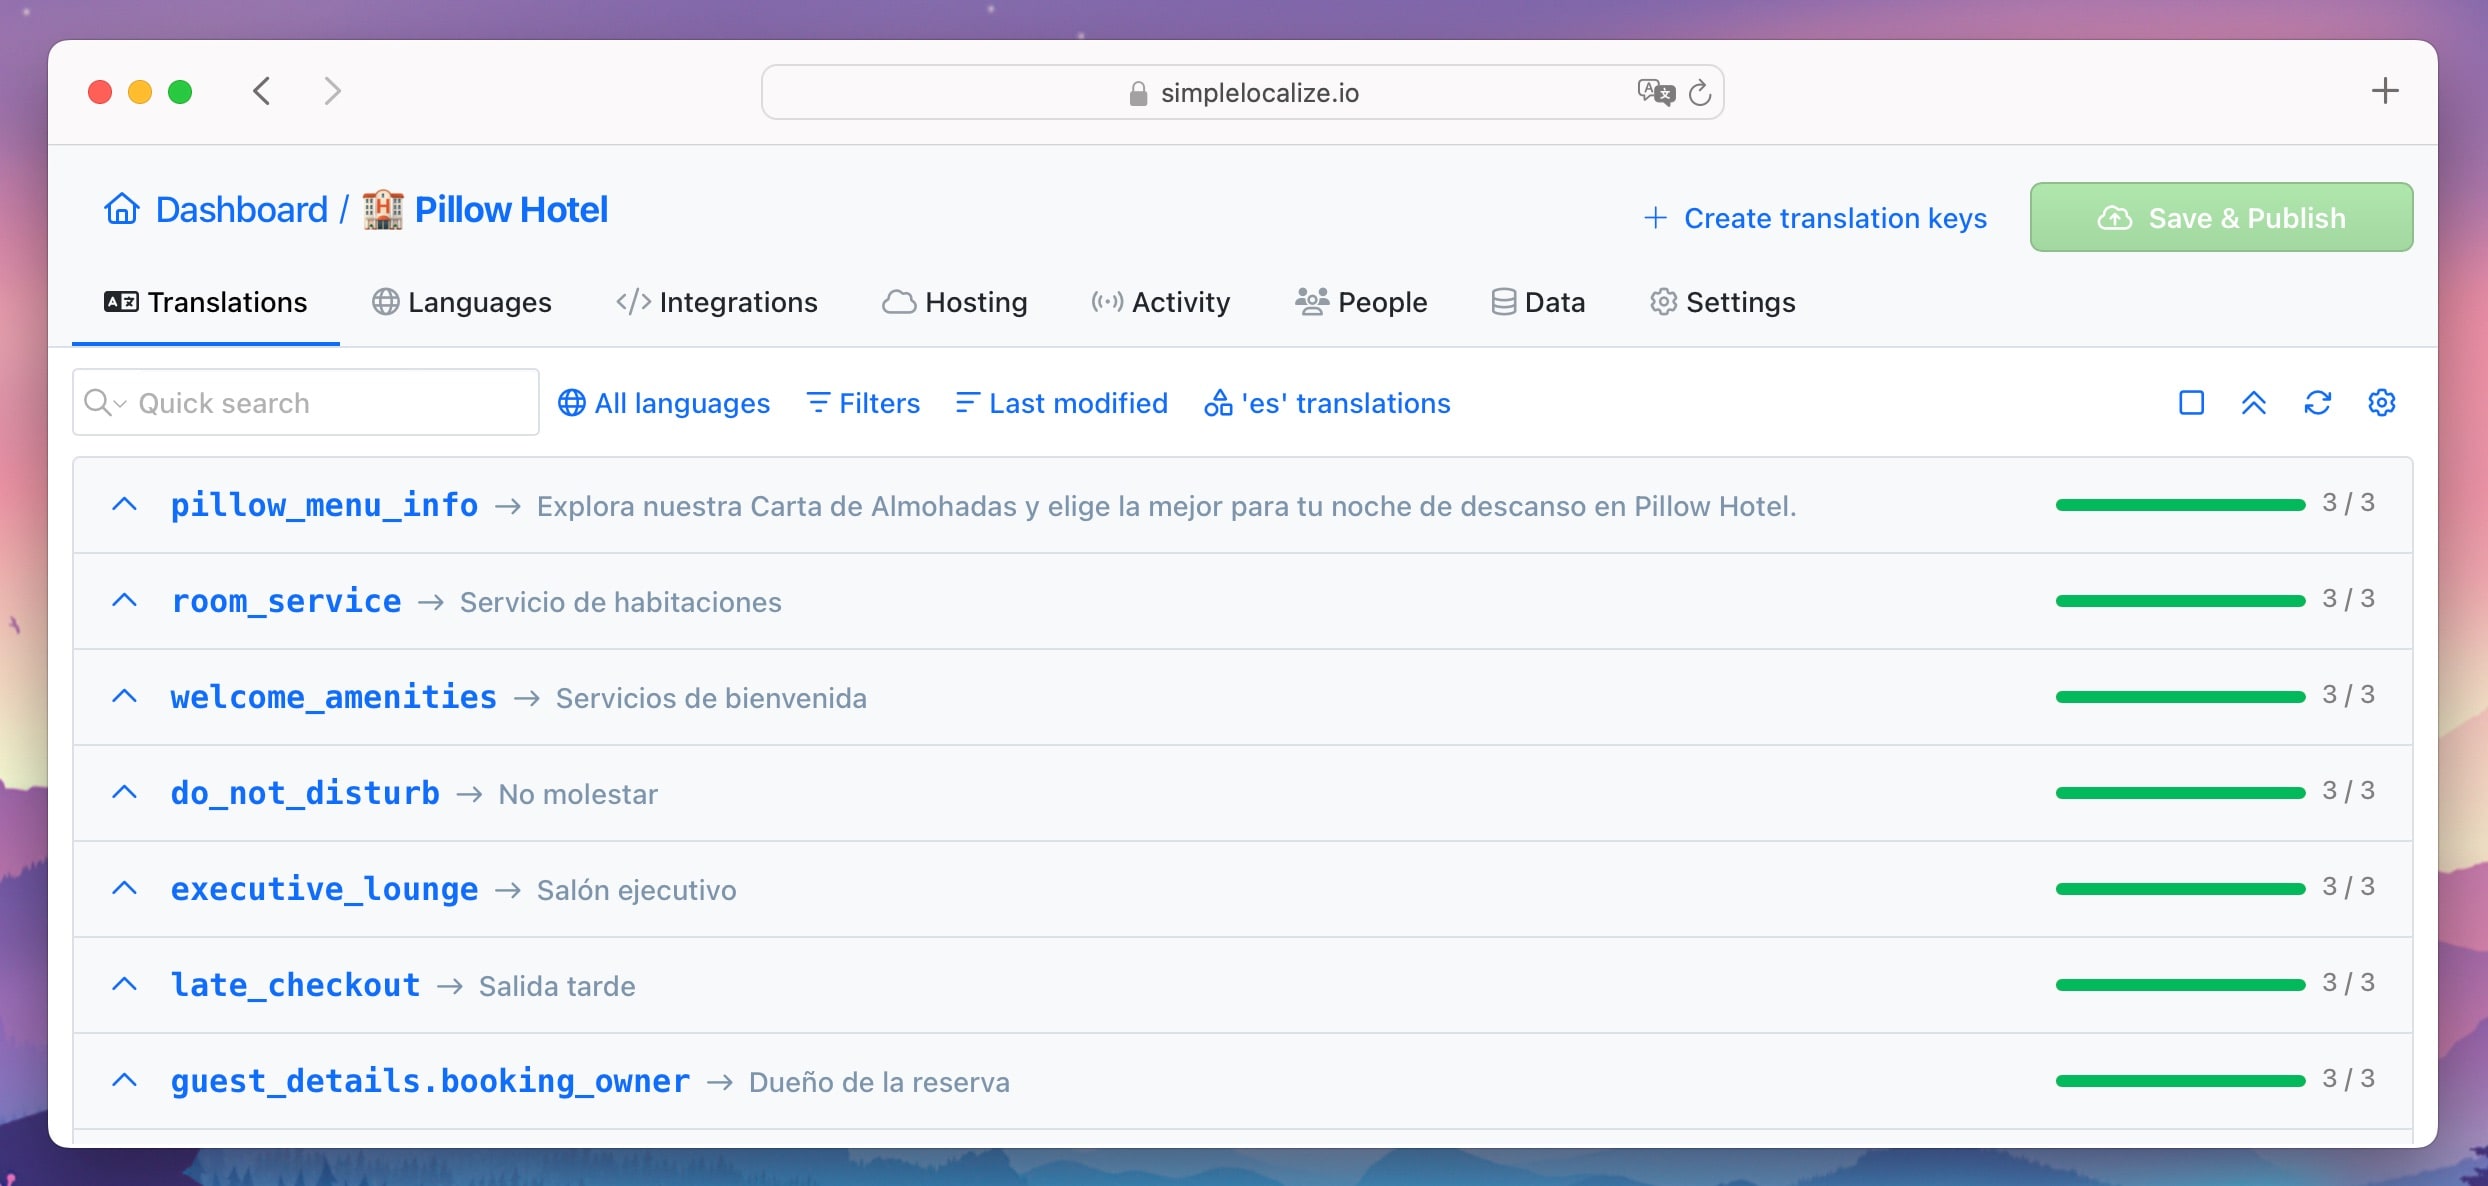Open the Settings tab
The height and width of the screenshot is (1186, 2488).
coord(1723,302)
